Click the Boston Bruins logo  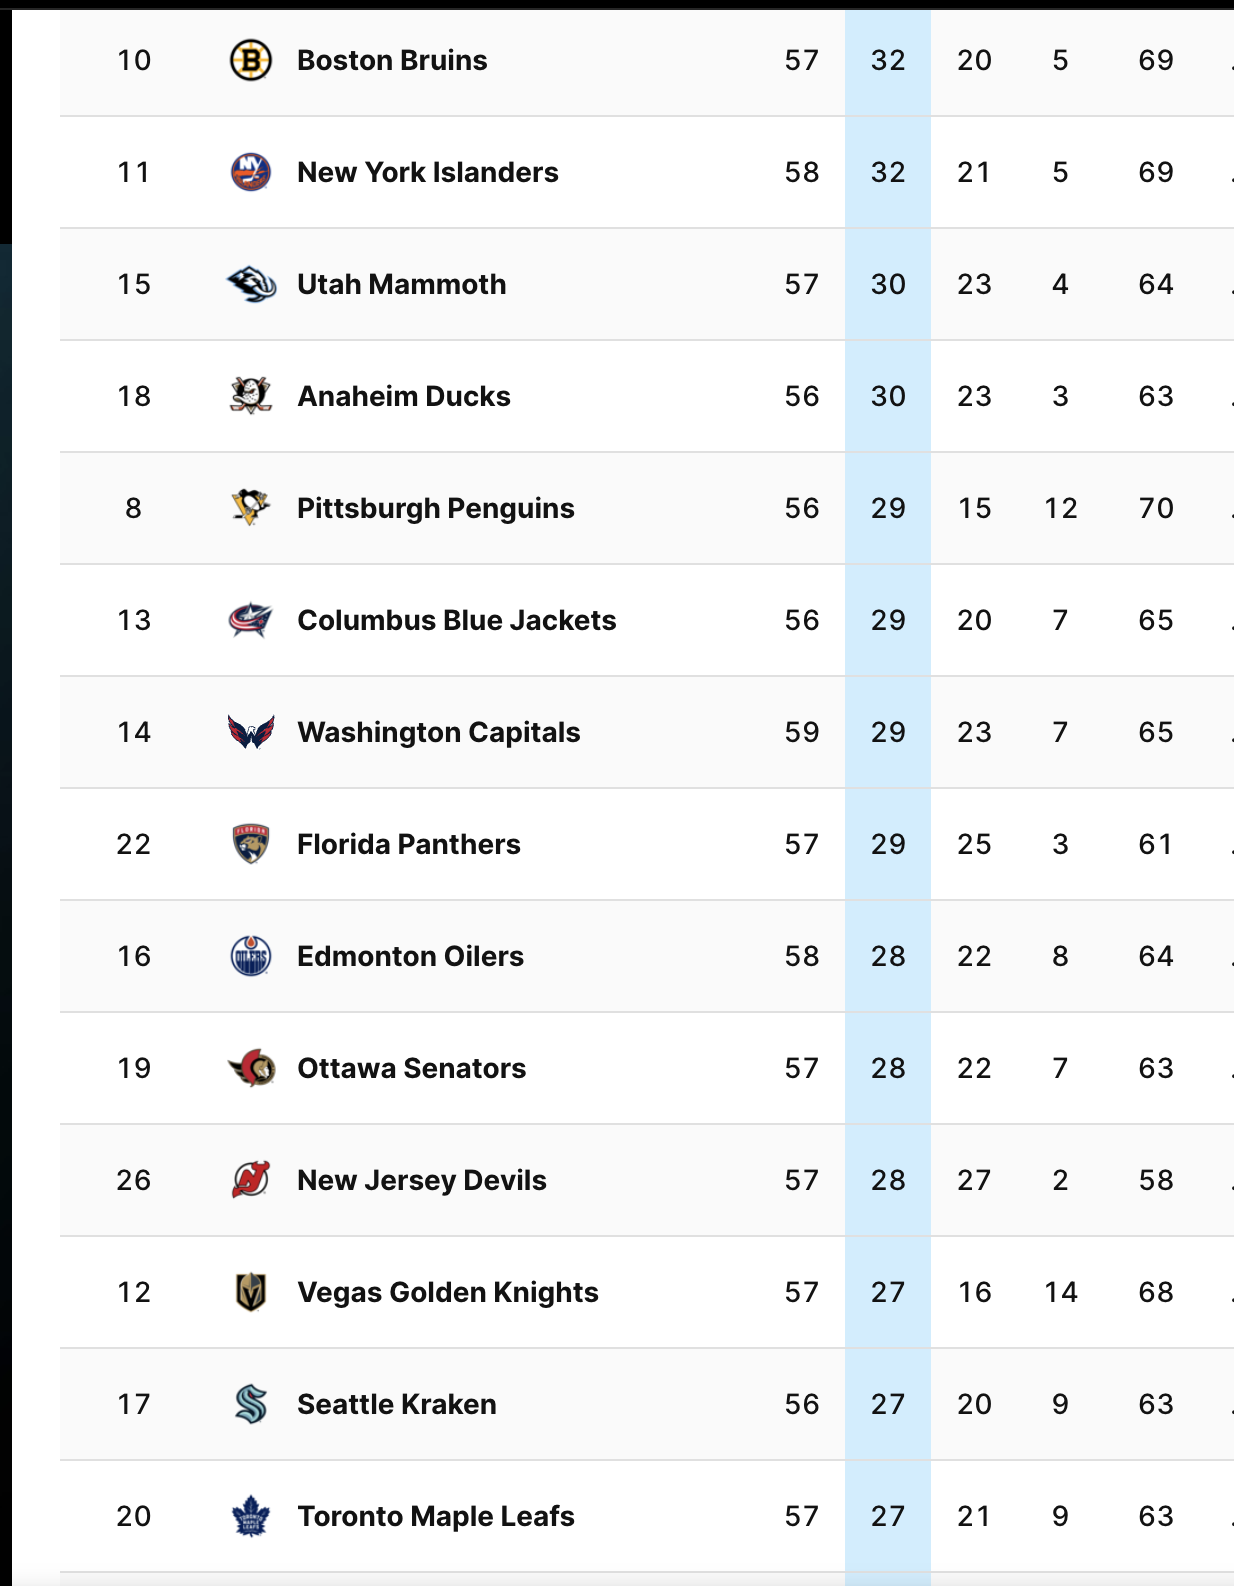pyautogui.click(x=250, y=61)
